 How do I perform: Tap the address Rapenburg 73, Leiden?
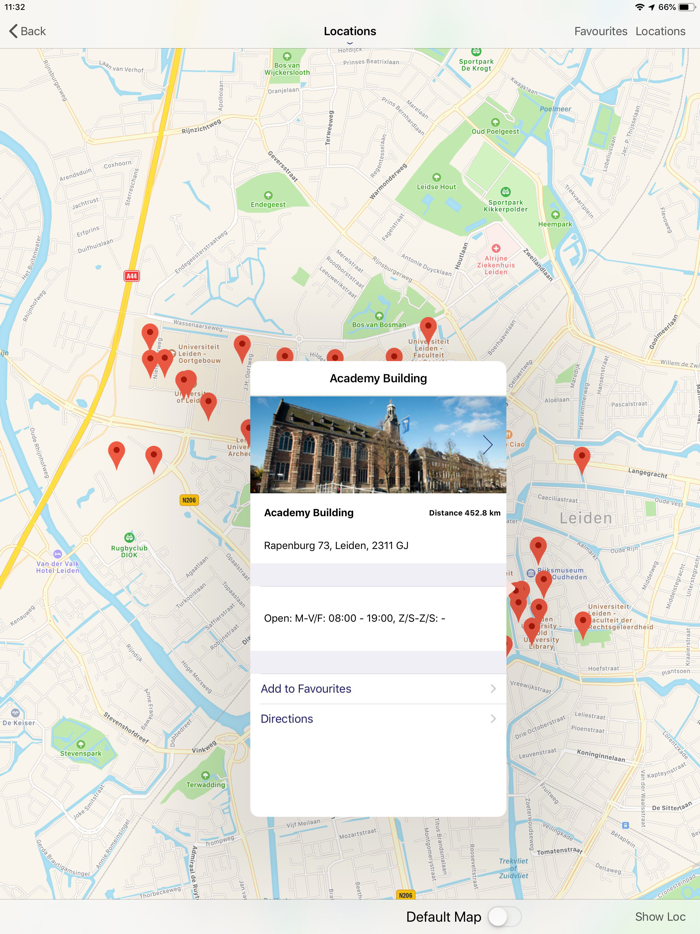tap(336, 546)
